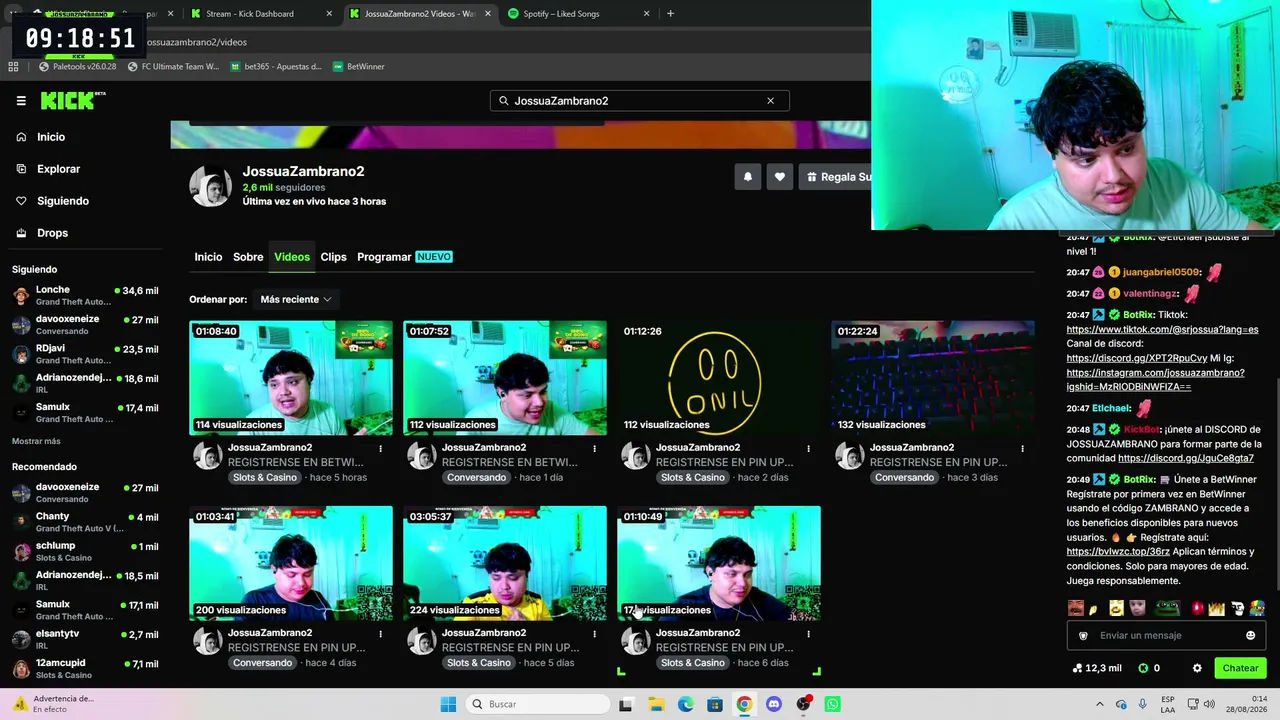This screenshot has width=1280, height=720.
Task: Open options menu for the 2 días video
Action: [808, 449]
